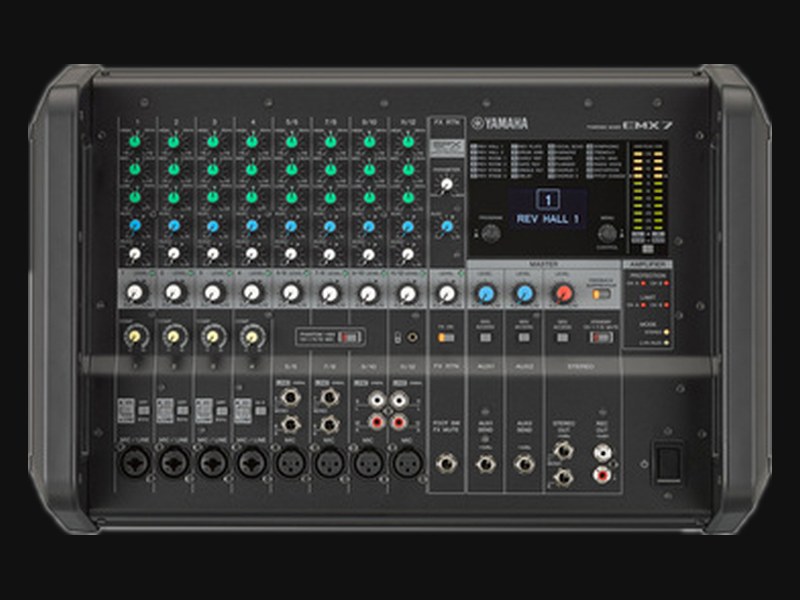Click the red REC OUT RCA jack
This screenshot has width=800, height=600.
pos(603,476)
